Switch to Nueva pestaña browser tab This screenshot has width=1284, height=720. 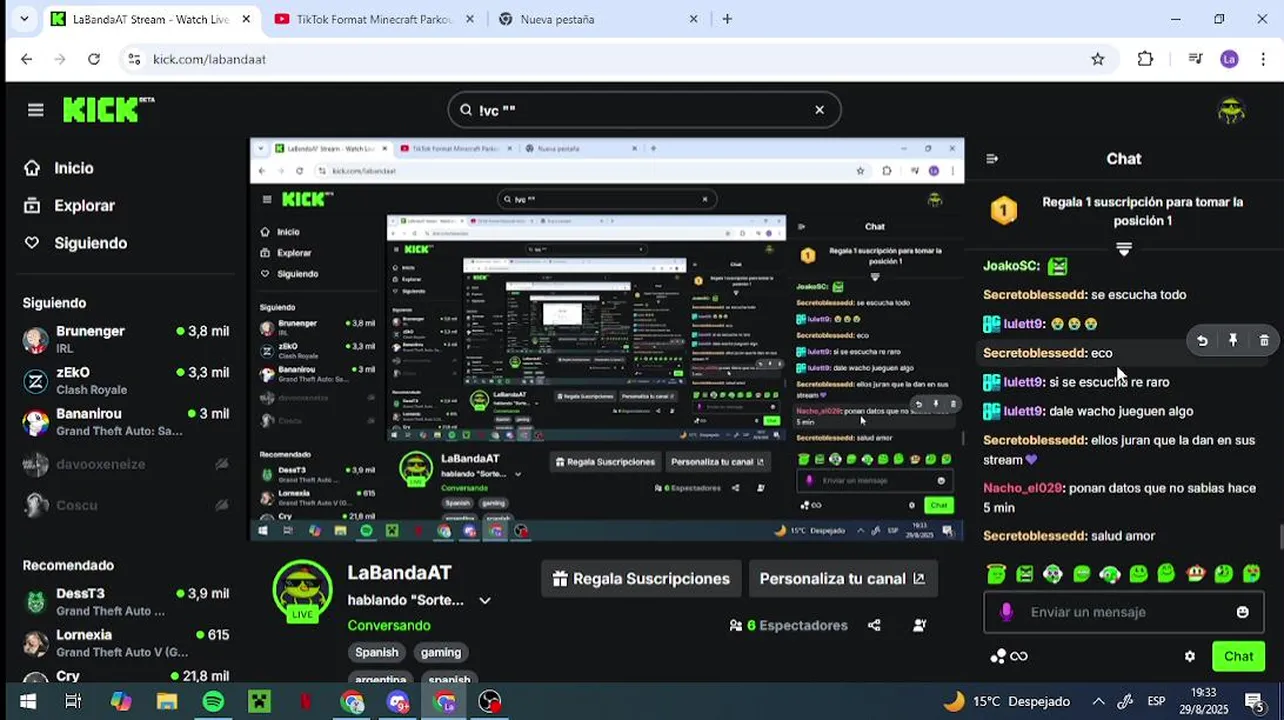pos(600,19)
